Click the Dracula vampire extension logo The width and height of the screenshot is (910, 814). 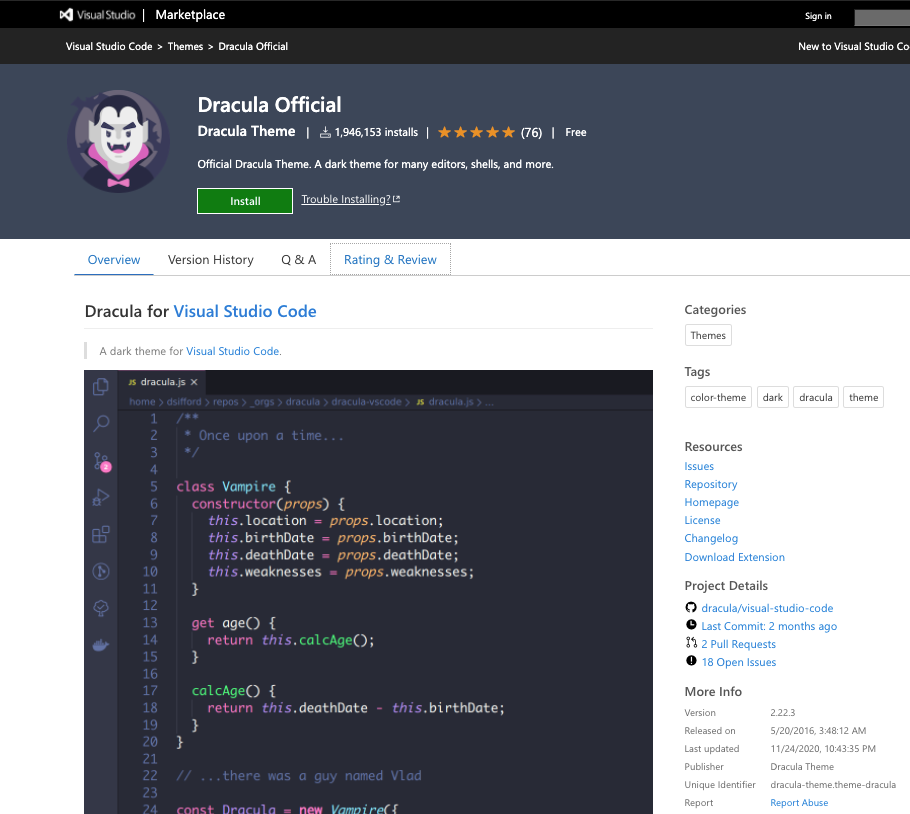pos(118,141)
